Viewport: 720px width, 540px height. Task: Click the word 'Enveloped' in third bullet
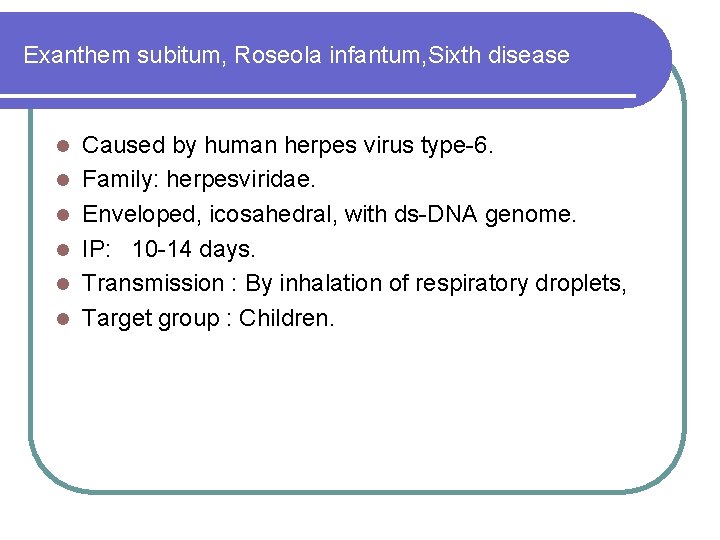(141, 215)
